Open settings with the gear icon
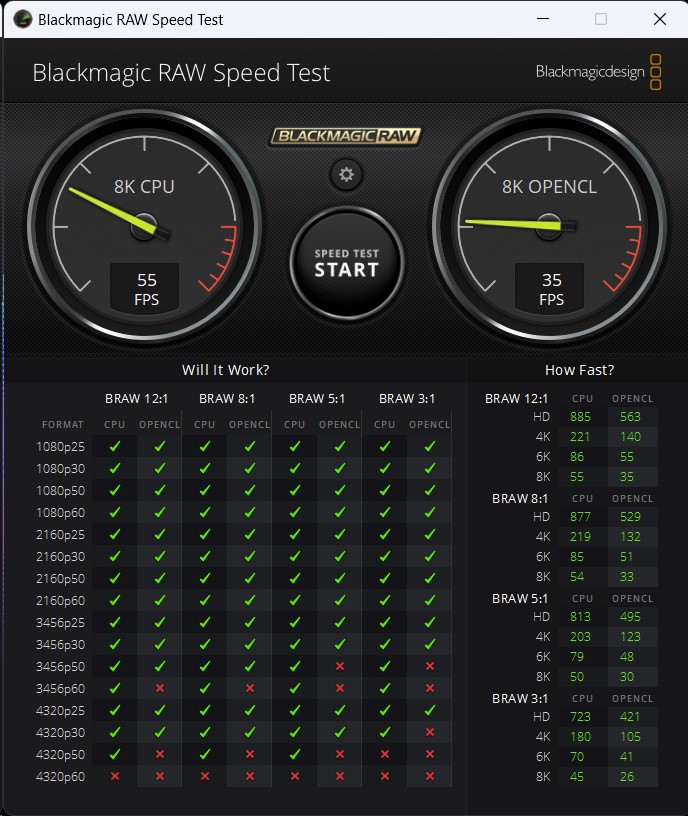Image resolution: width=688 pixels, height=816 pixels. point(346,174)
